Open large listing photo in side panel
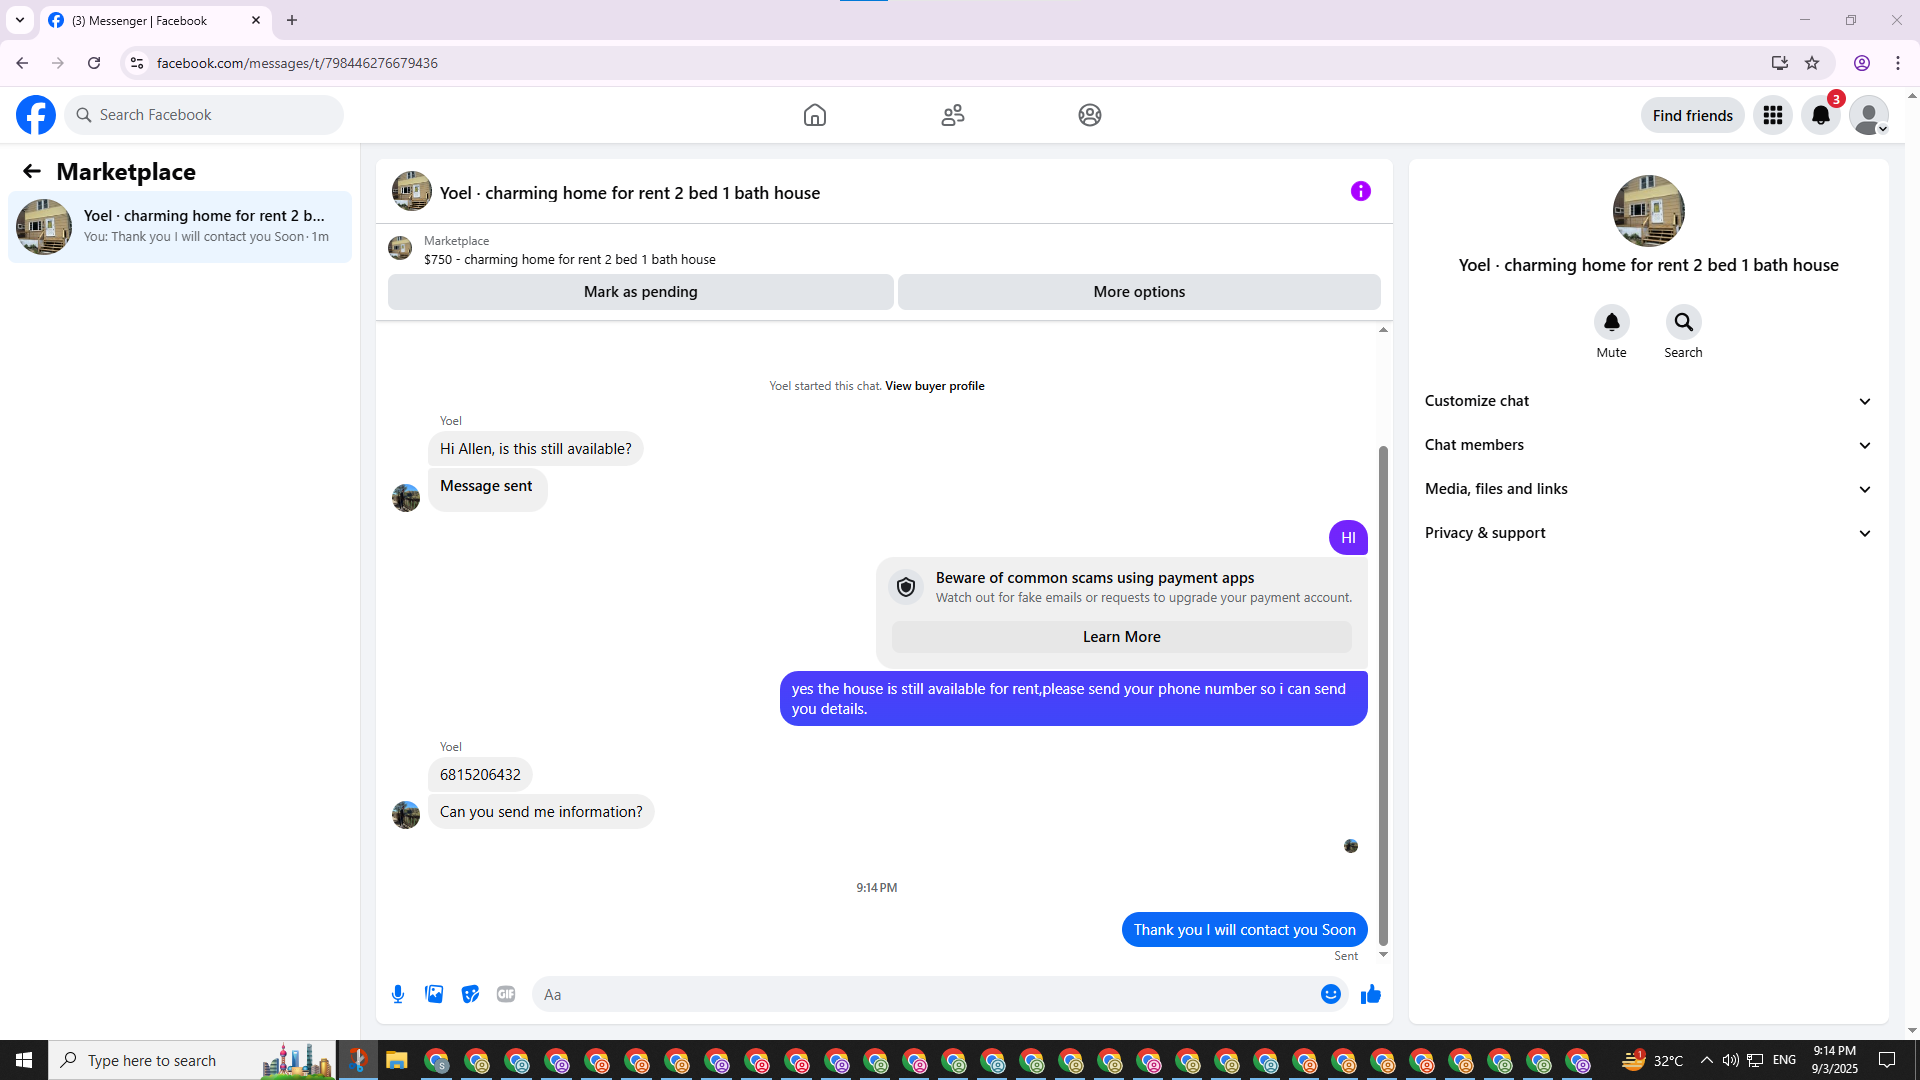 (x=1648, y=211)
